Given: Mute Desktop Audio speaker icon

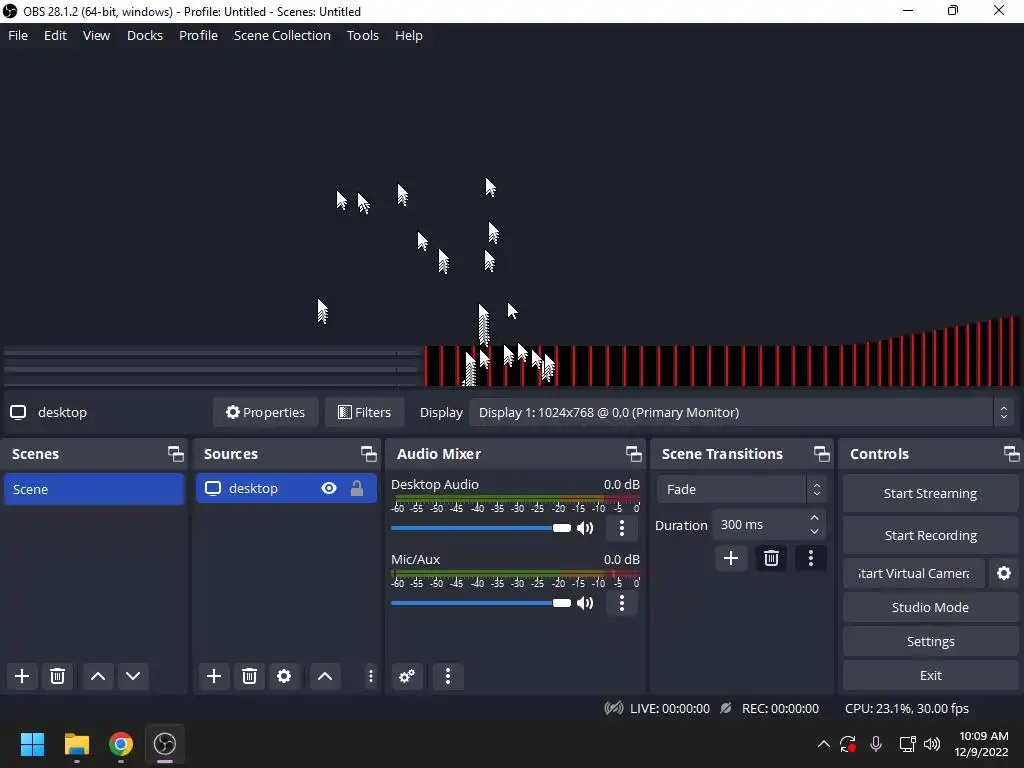Looking at the screenshot, I should coord(585,528).
